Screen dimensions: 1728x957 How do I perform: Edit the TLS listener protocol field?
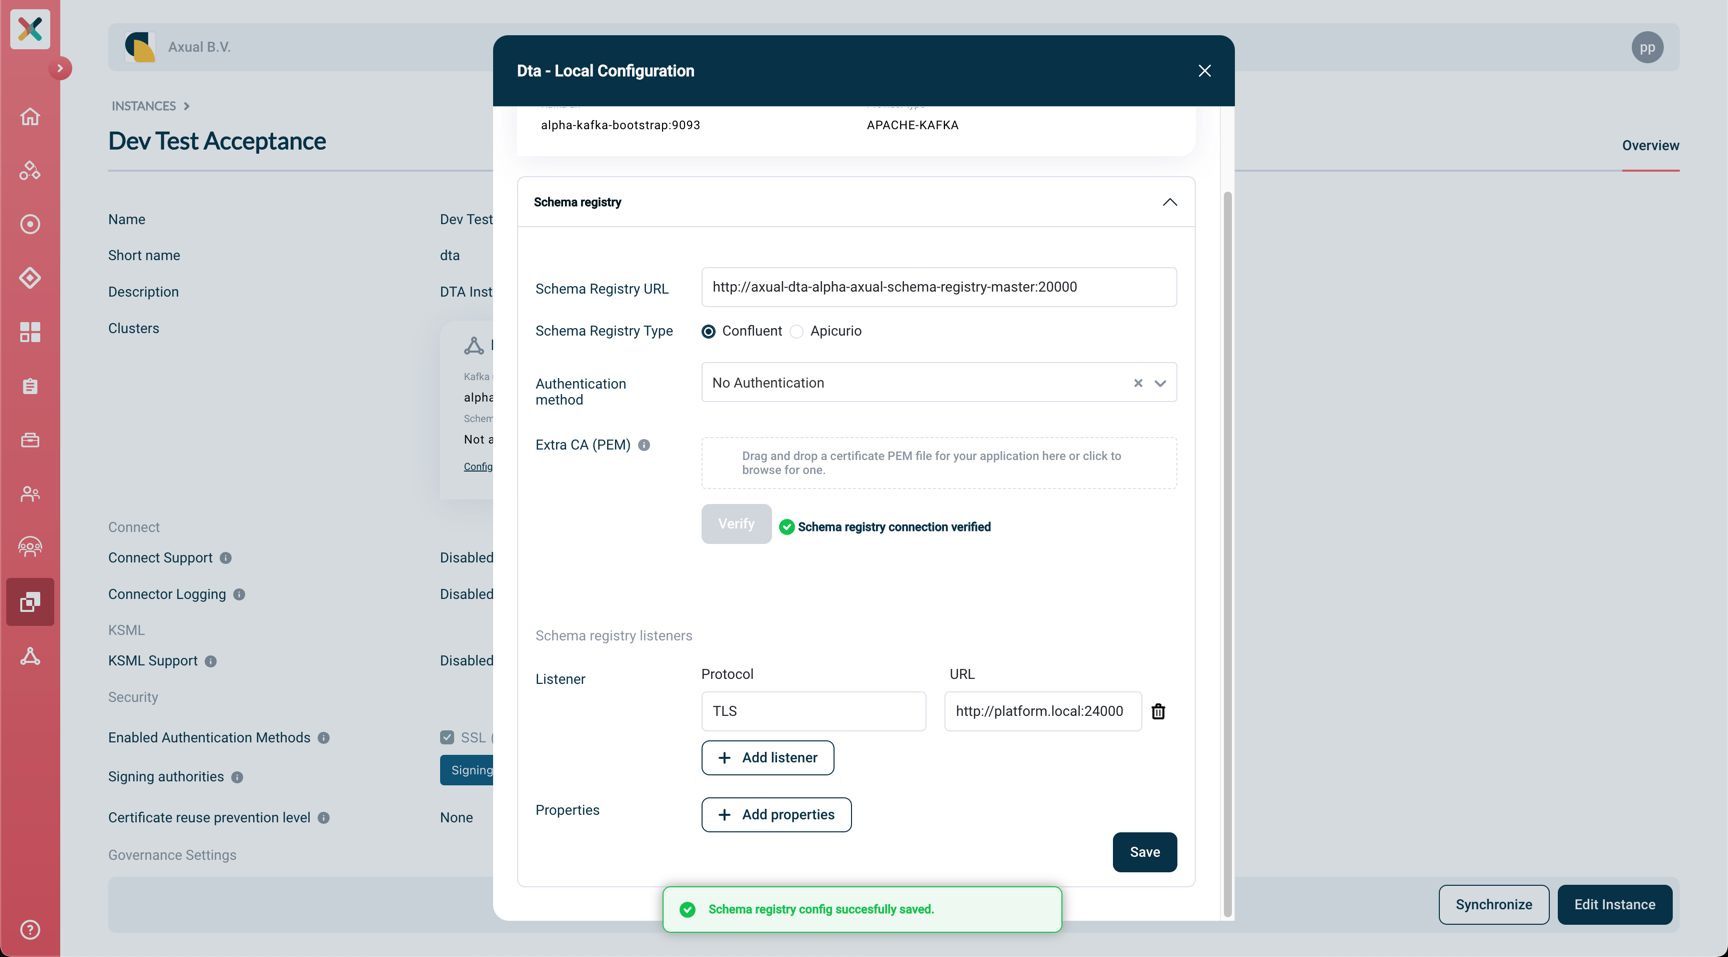pos(814,711)
